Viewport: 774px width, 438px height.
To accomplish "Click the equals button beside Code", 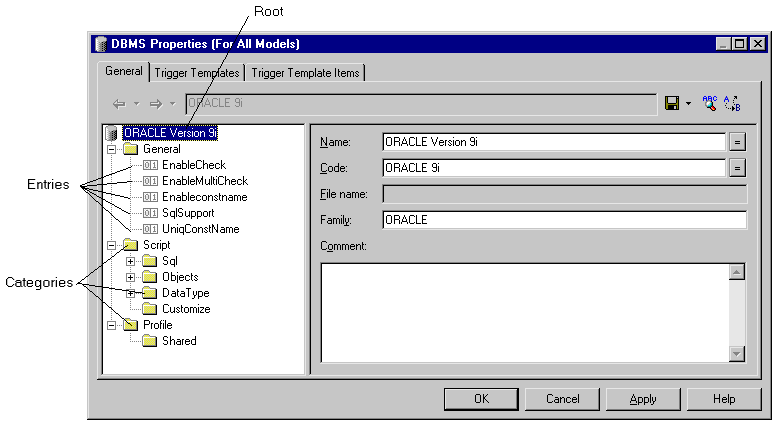I will pyautogui.click(x=737, y=168).
